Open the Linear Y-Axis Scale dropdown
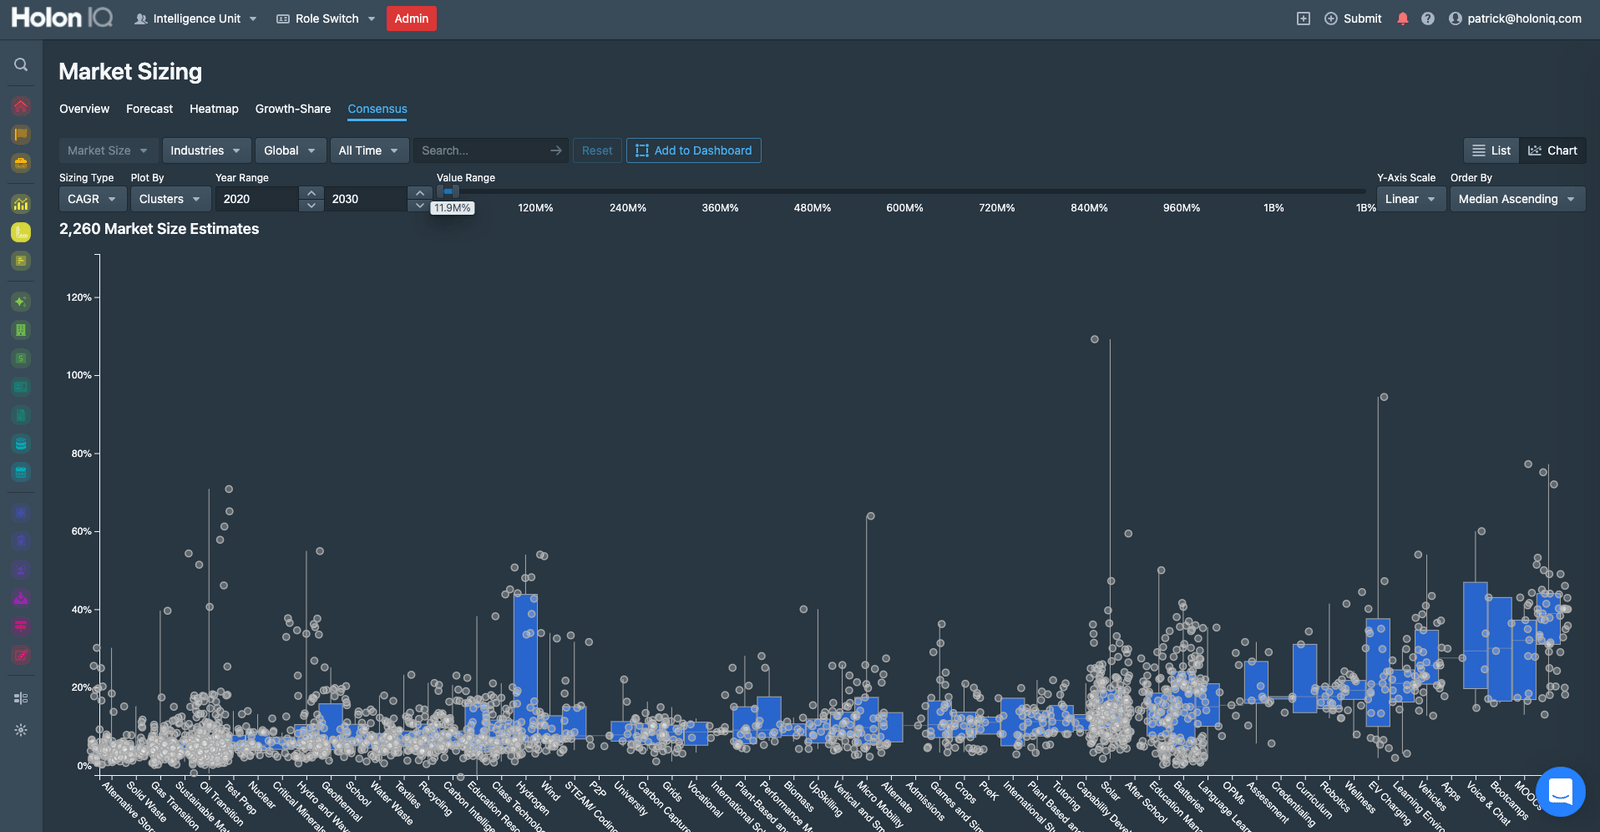Screen dimensions: 1600x832 (x=1410, y=199)
